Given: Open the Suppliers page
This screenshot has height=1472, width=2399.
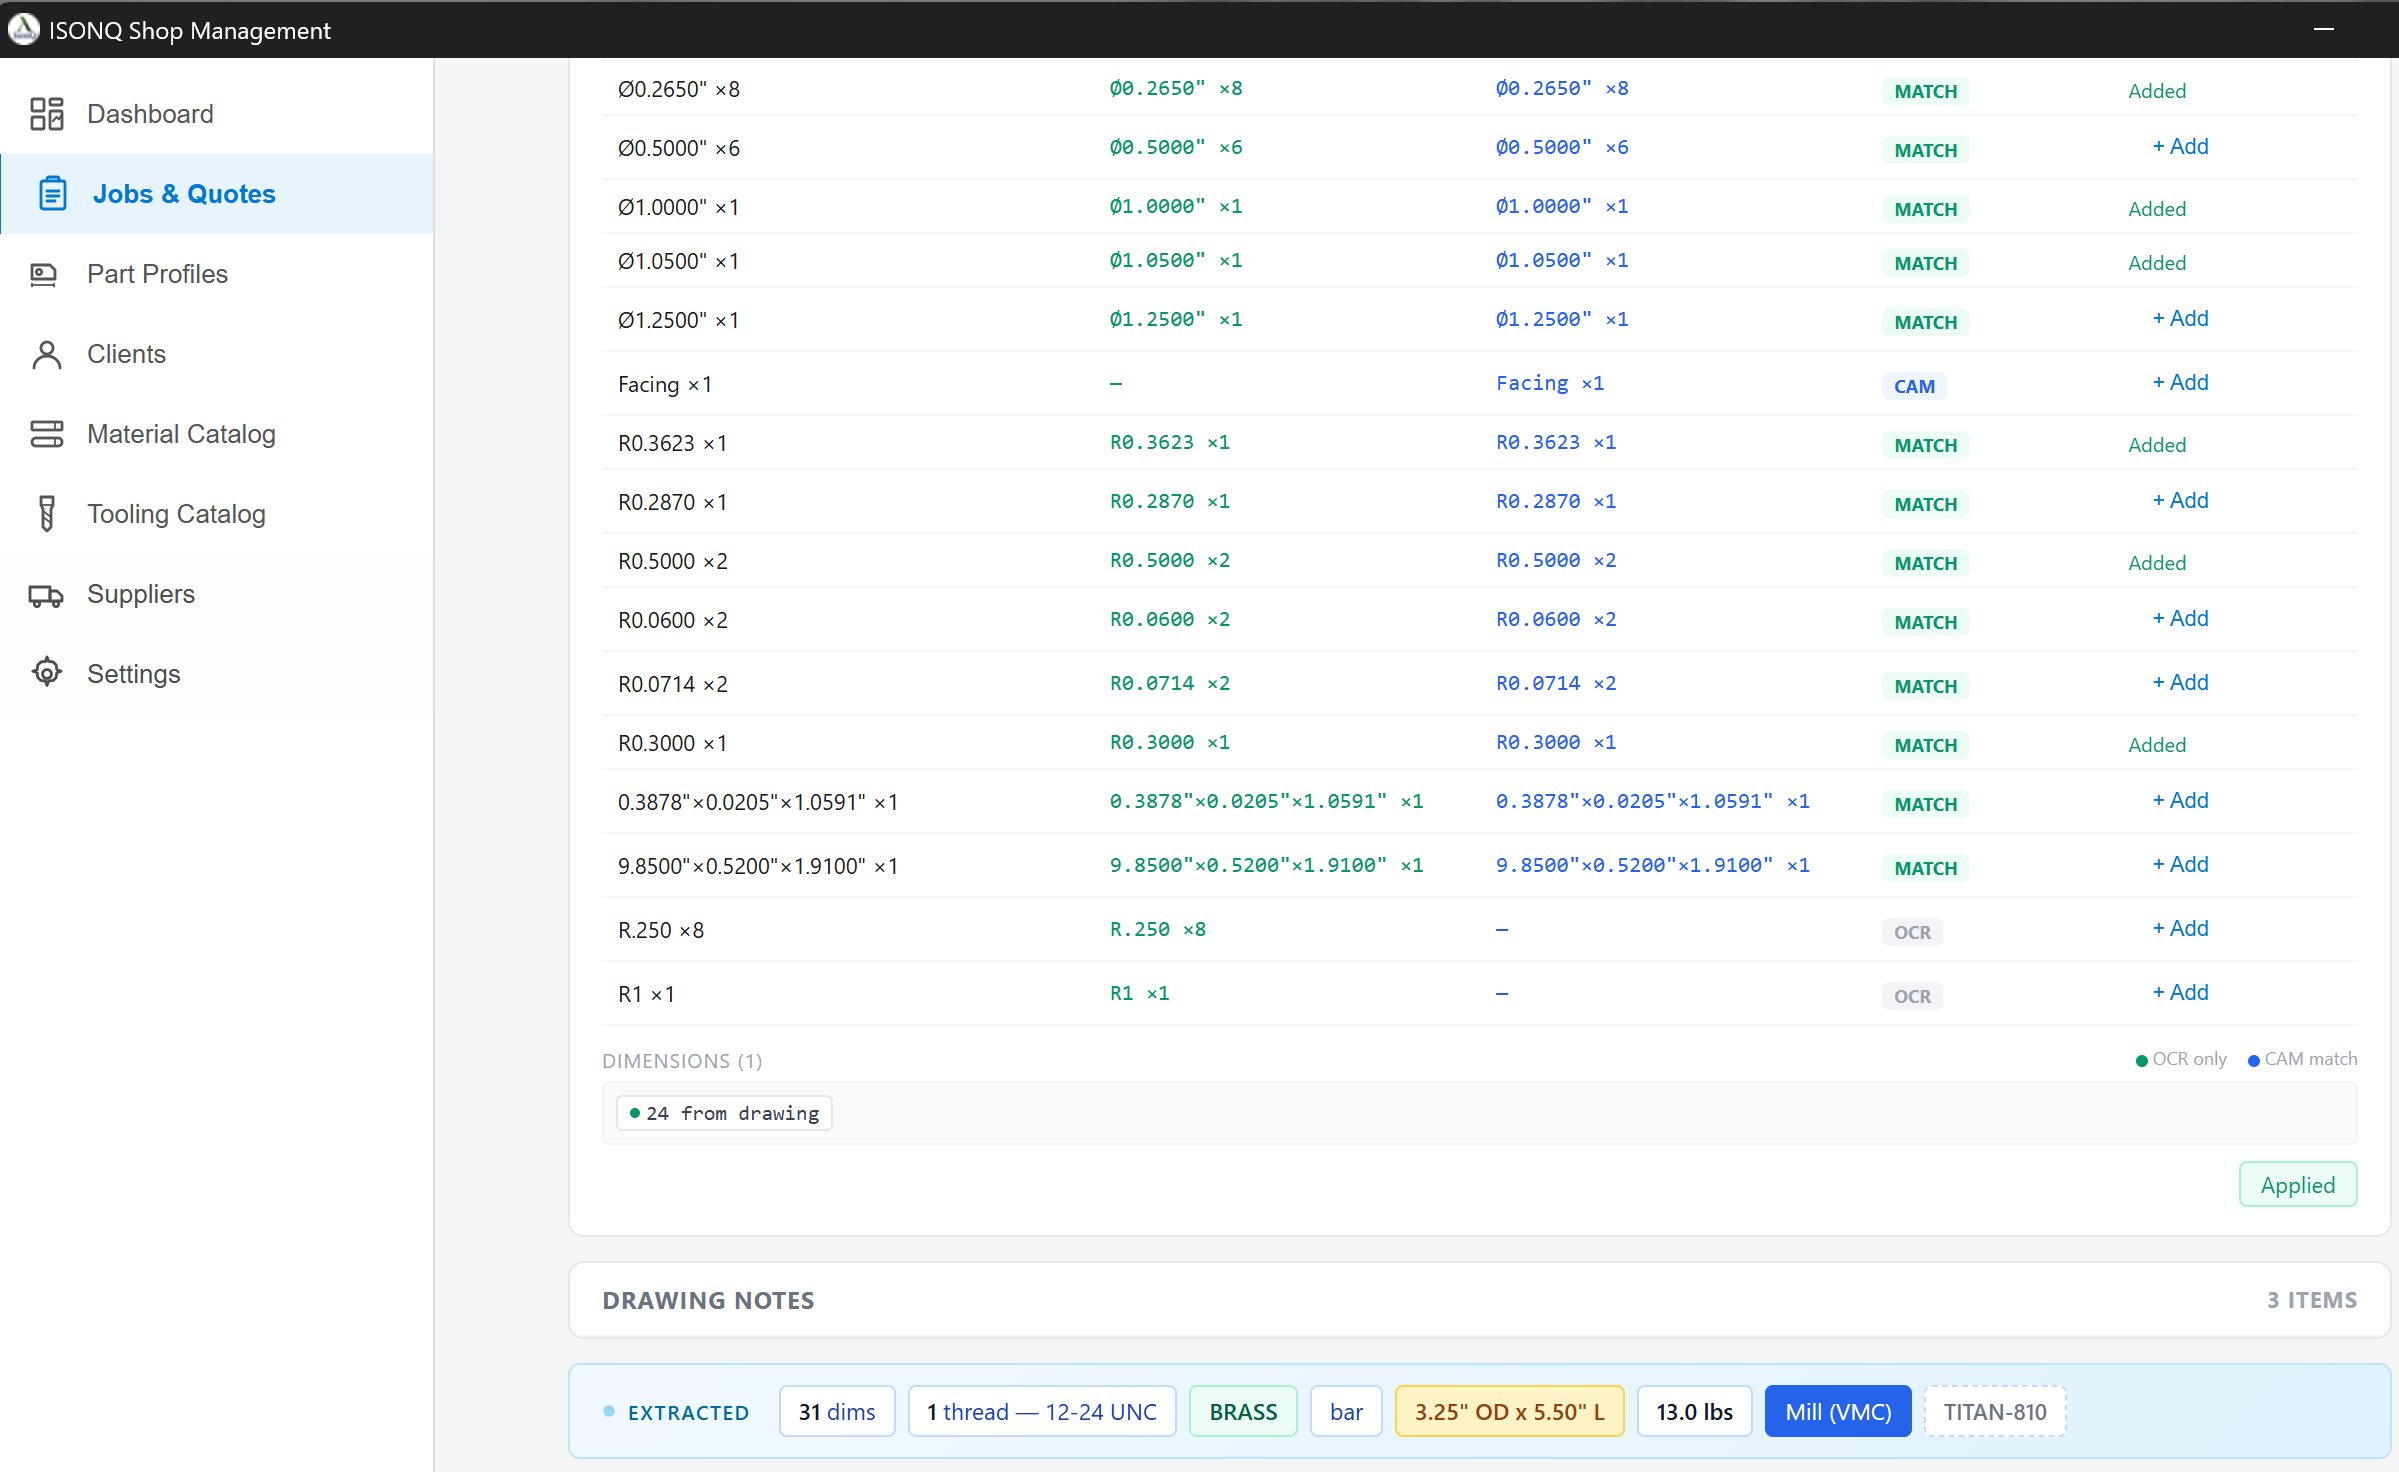Looking at the screenshot, I should pos(217,594).
